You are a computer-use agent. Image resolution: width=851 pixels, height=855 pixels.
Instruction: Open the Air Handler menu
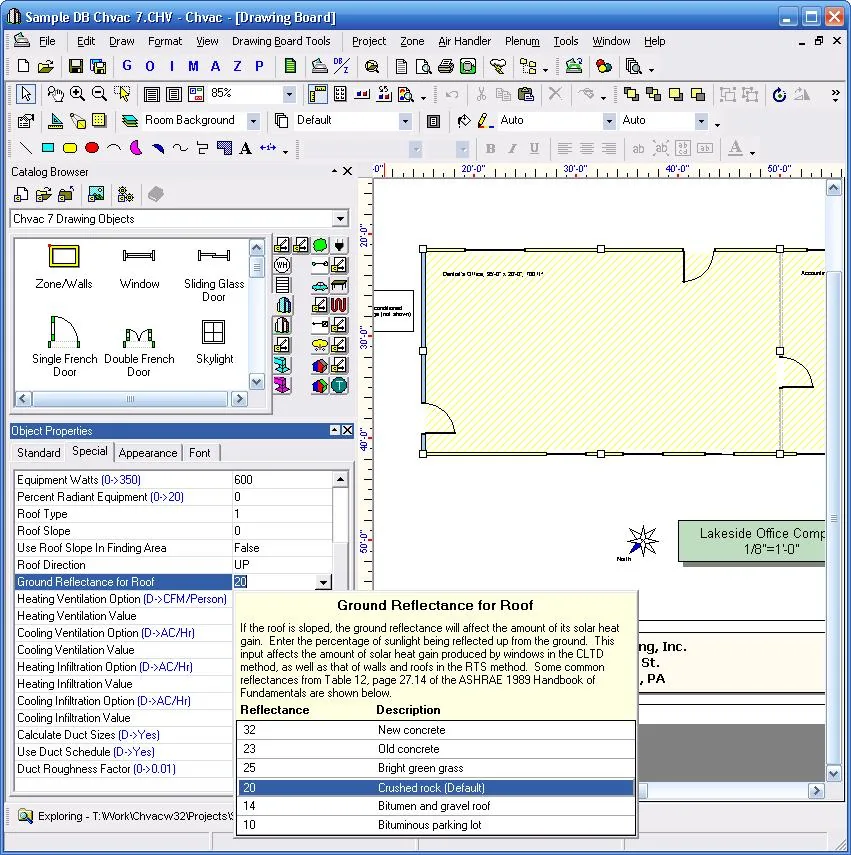click(464, 41)
